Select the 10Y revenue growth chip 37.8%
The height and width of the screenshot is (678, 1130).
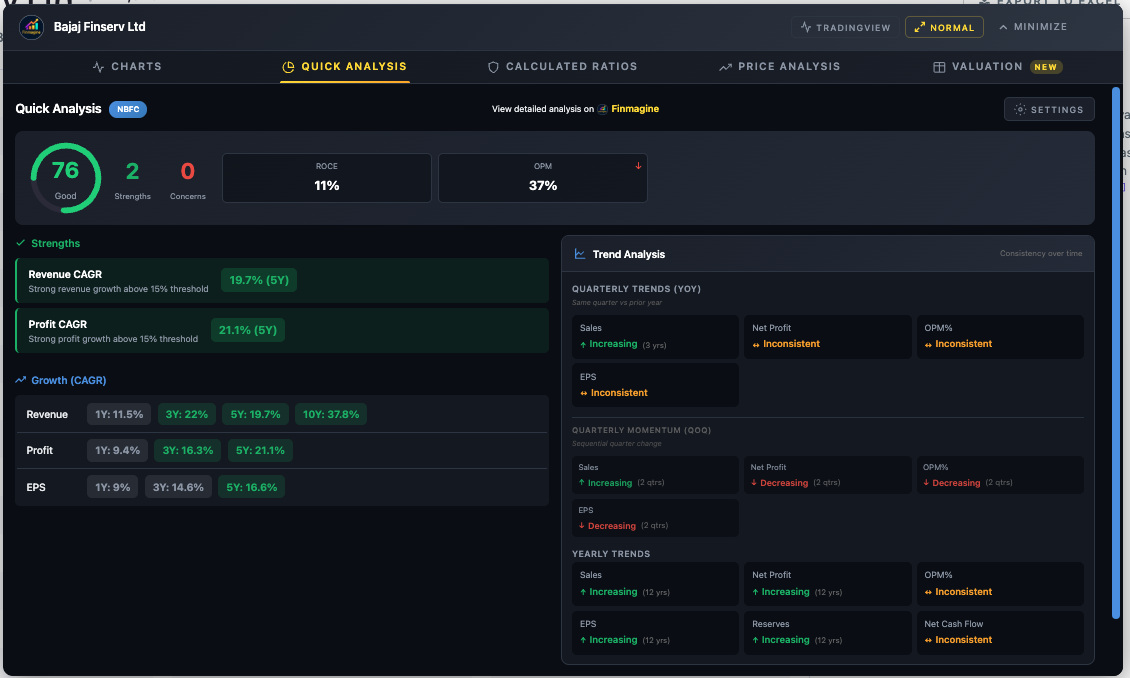coord(330,413)
